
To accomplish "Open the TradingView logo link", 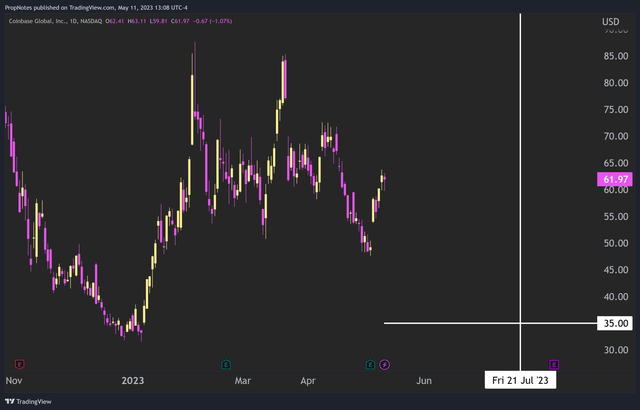I will tap(28, 401).
